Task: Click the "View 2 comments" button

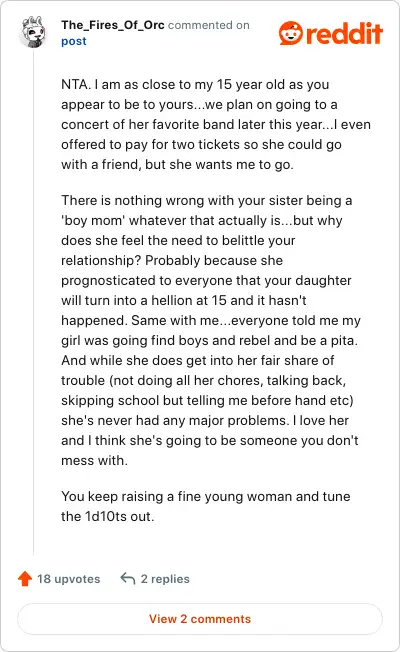Action: tap(200, 619)
